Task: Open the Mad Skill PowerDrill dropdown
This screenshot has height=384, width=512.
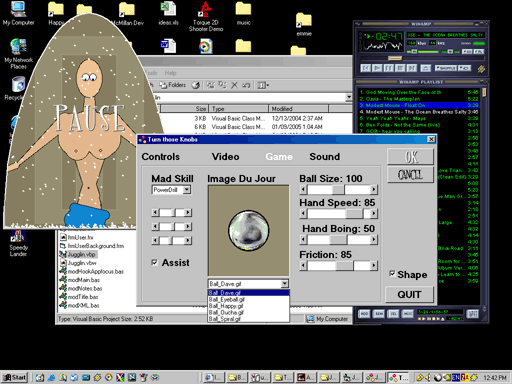Action: click(187, 190)
